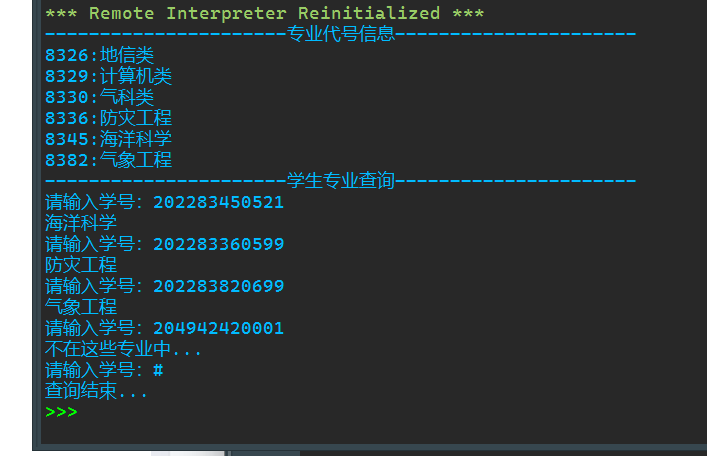
Task: Click the 8329:计算机类 output line
Action: 108,76
